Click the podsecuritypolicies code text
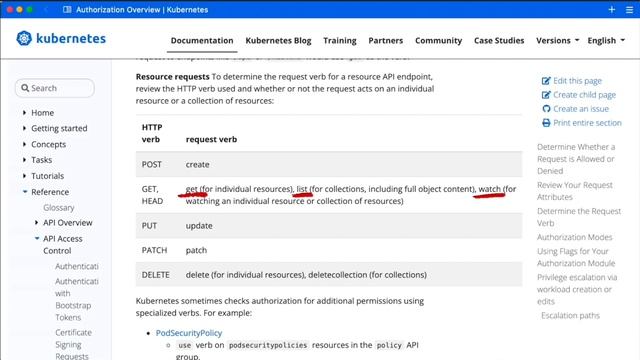 (267, 345)
